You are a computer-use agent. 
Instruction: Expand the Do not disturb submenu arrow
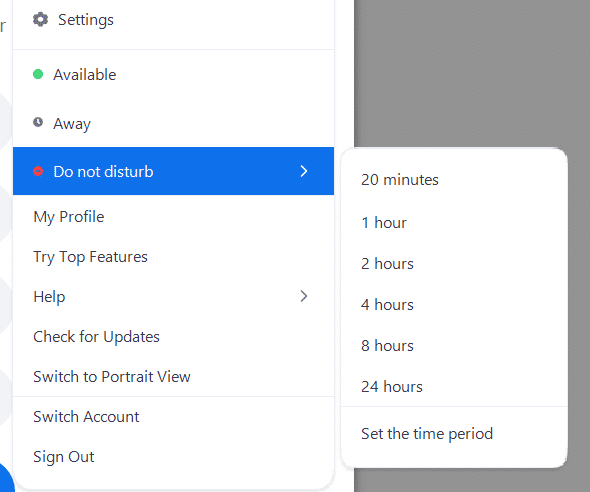[304, 171]
